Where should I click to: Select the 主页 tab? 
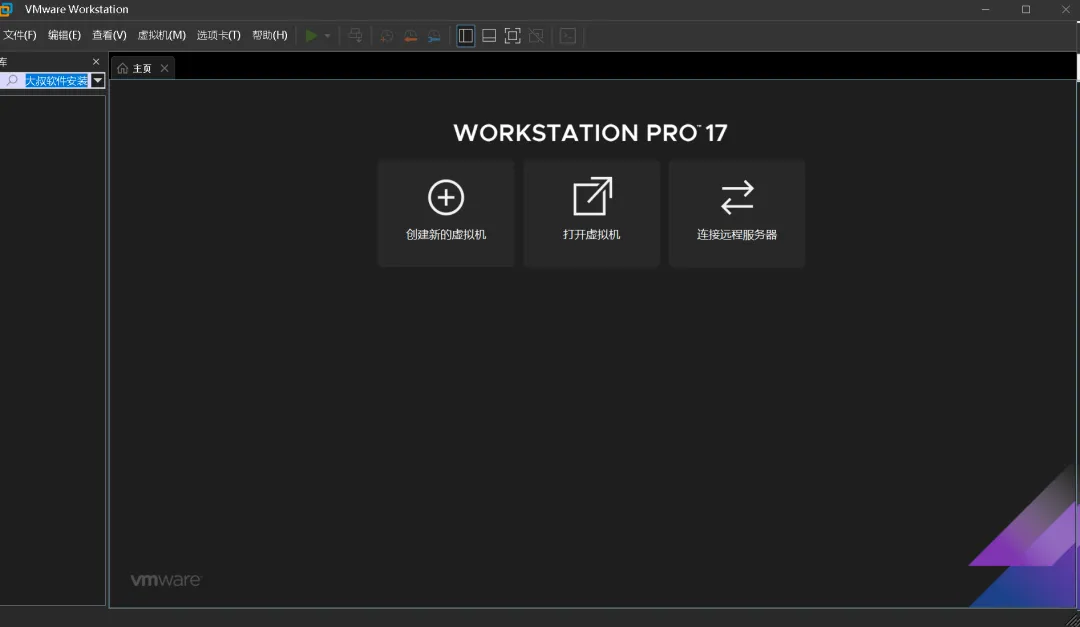pos(143,68)
